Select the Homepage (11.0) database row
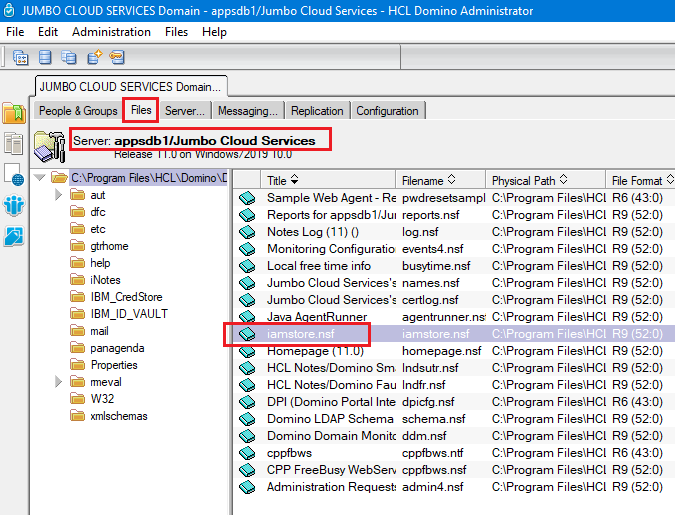The width and height of the screenshot is (675, 515). [454, 351]
